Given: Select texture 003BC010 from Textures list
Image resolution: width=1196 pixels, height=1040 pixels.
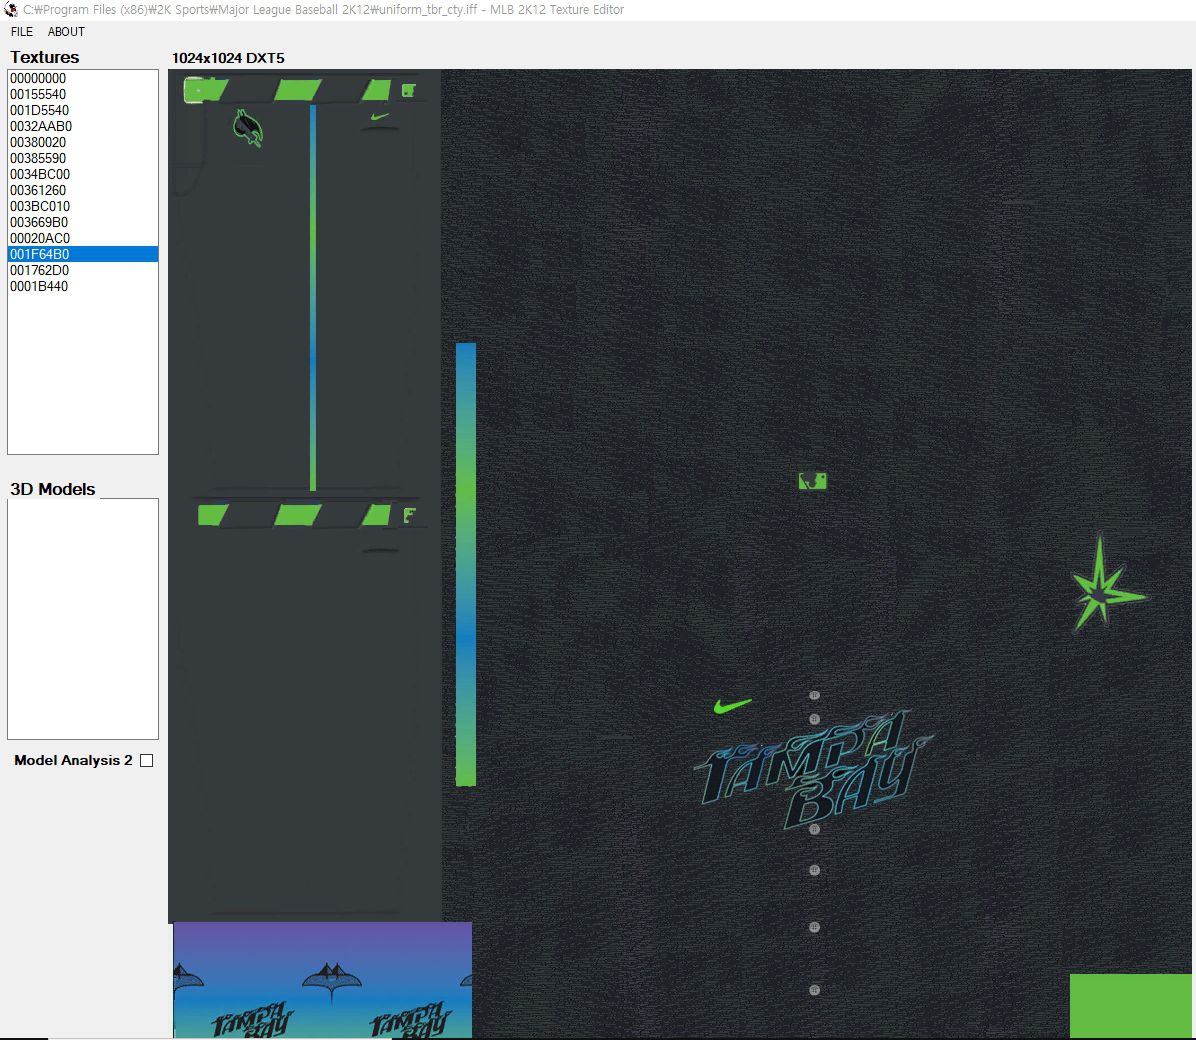Looking at the screenshot, I should click(40, 206).
